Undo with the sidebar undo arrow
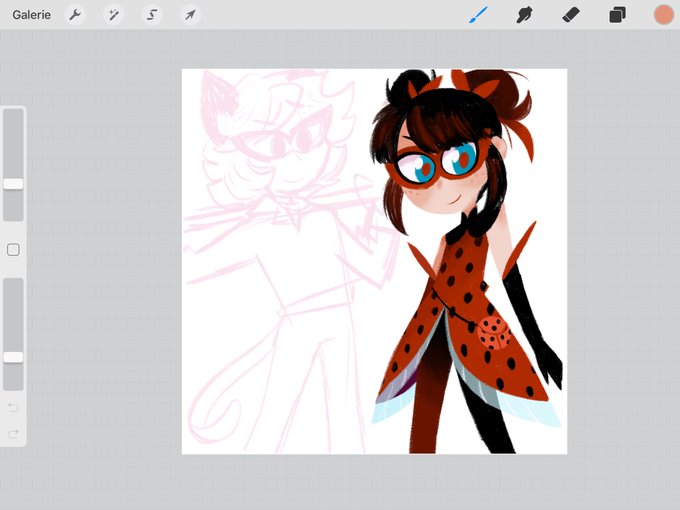680x510 pixels. (x=13, y=407)
